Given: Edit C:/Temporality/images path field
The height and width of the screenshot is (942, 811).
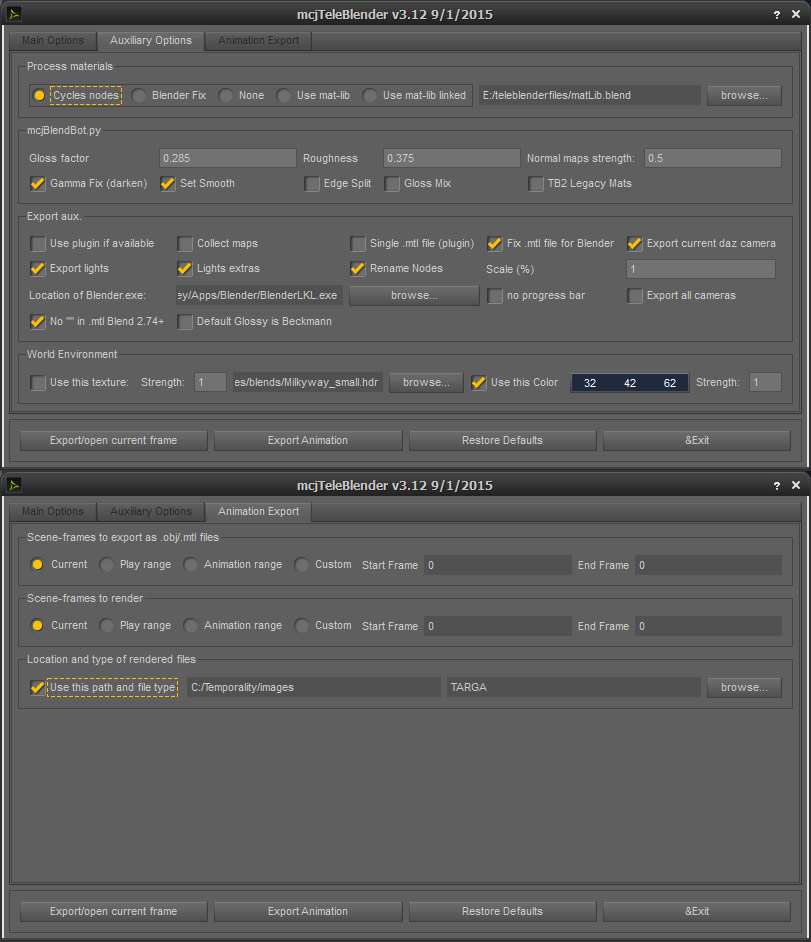Looking at the screenshot, I should [314, 687].
